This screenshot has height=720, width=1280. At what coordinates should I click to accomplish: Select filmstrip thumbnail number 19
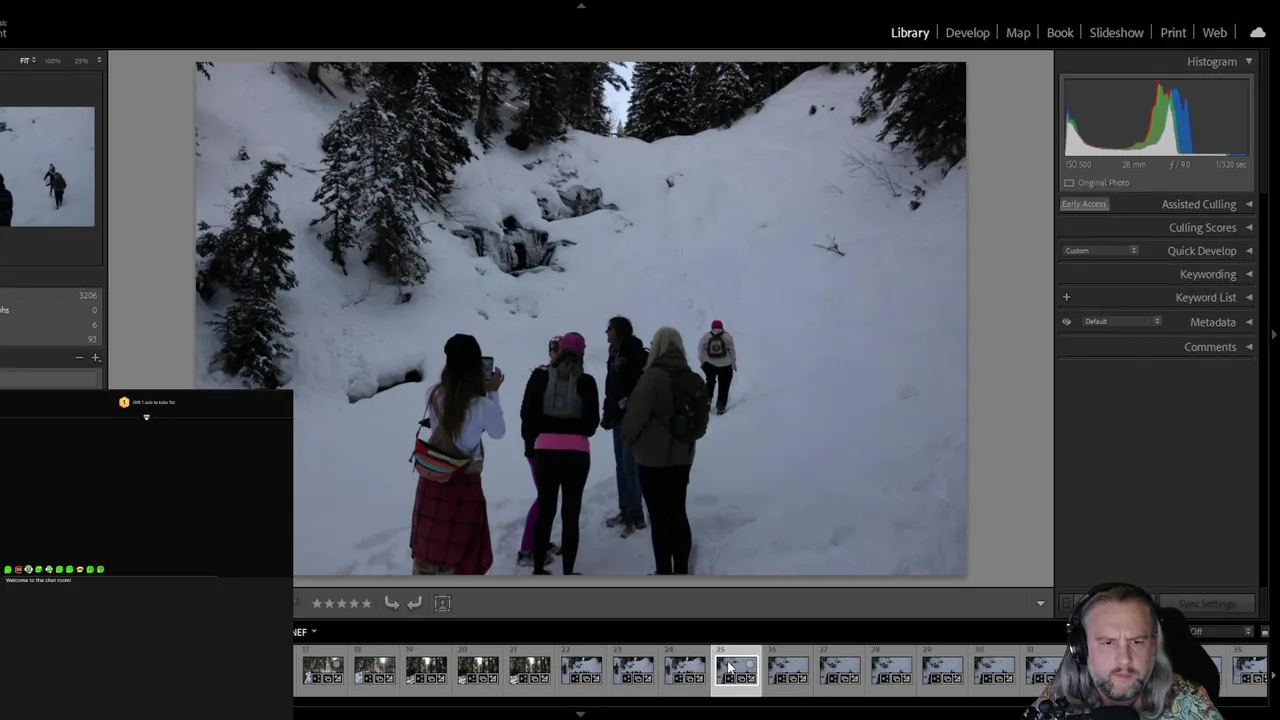click(x=426, y=670)
